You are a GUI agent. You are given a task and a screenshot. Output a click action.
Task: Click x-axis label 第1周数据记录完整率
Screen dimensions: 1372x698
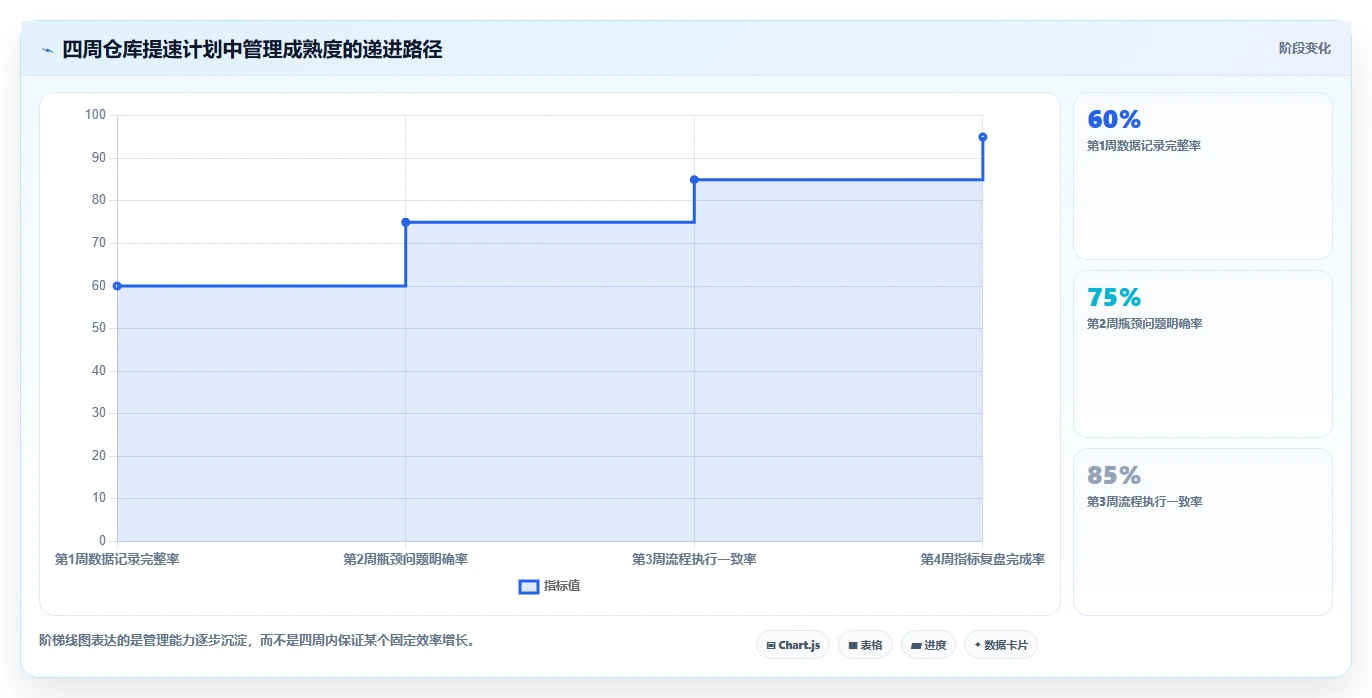(117, 559)
